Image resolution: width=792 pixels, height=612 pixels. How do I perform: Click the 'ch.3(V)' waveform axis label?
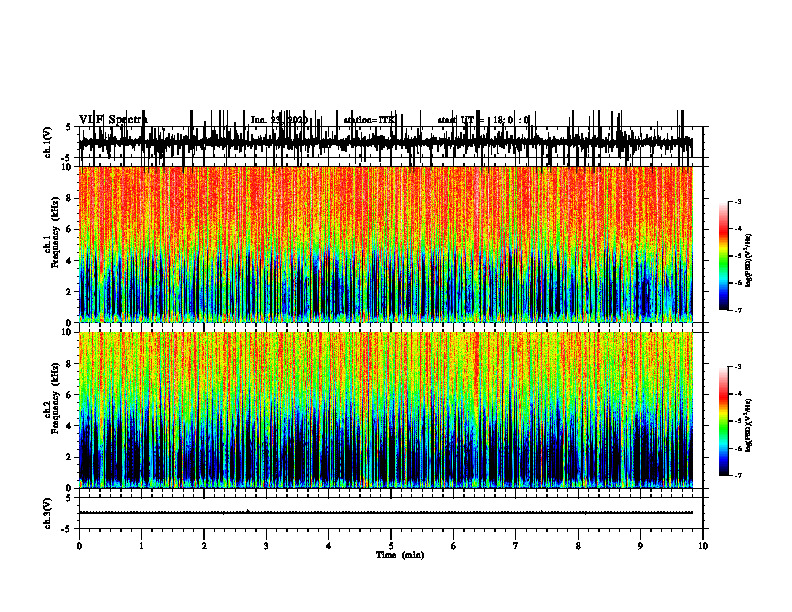48,513
